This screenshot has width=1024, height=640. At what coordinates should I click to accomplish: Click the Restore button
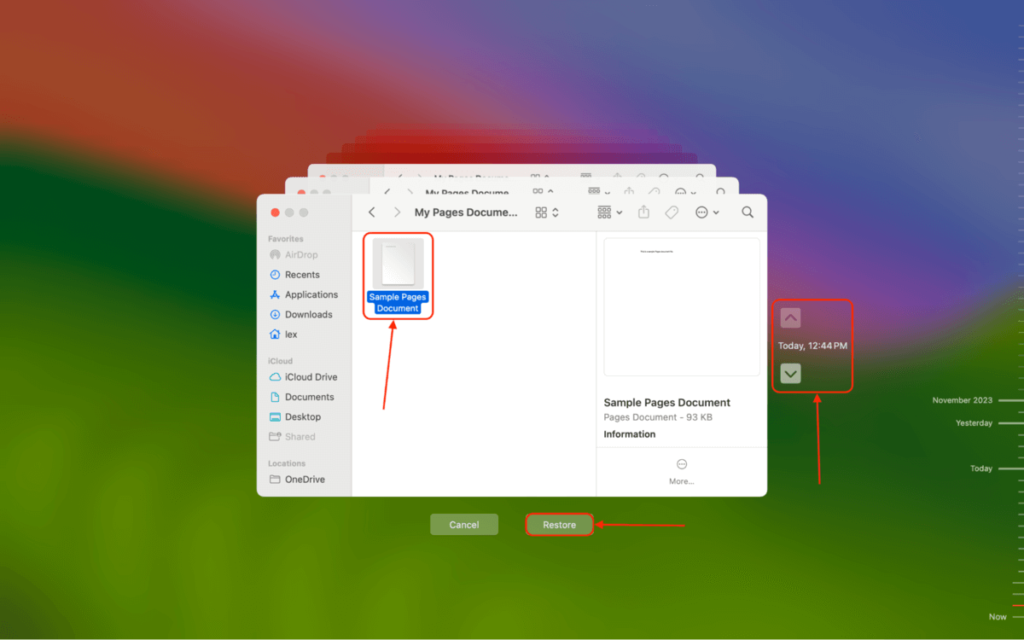point(559,524)
